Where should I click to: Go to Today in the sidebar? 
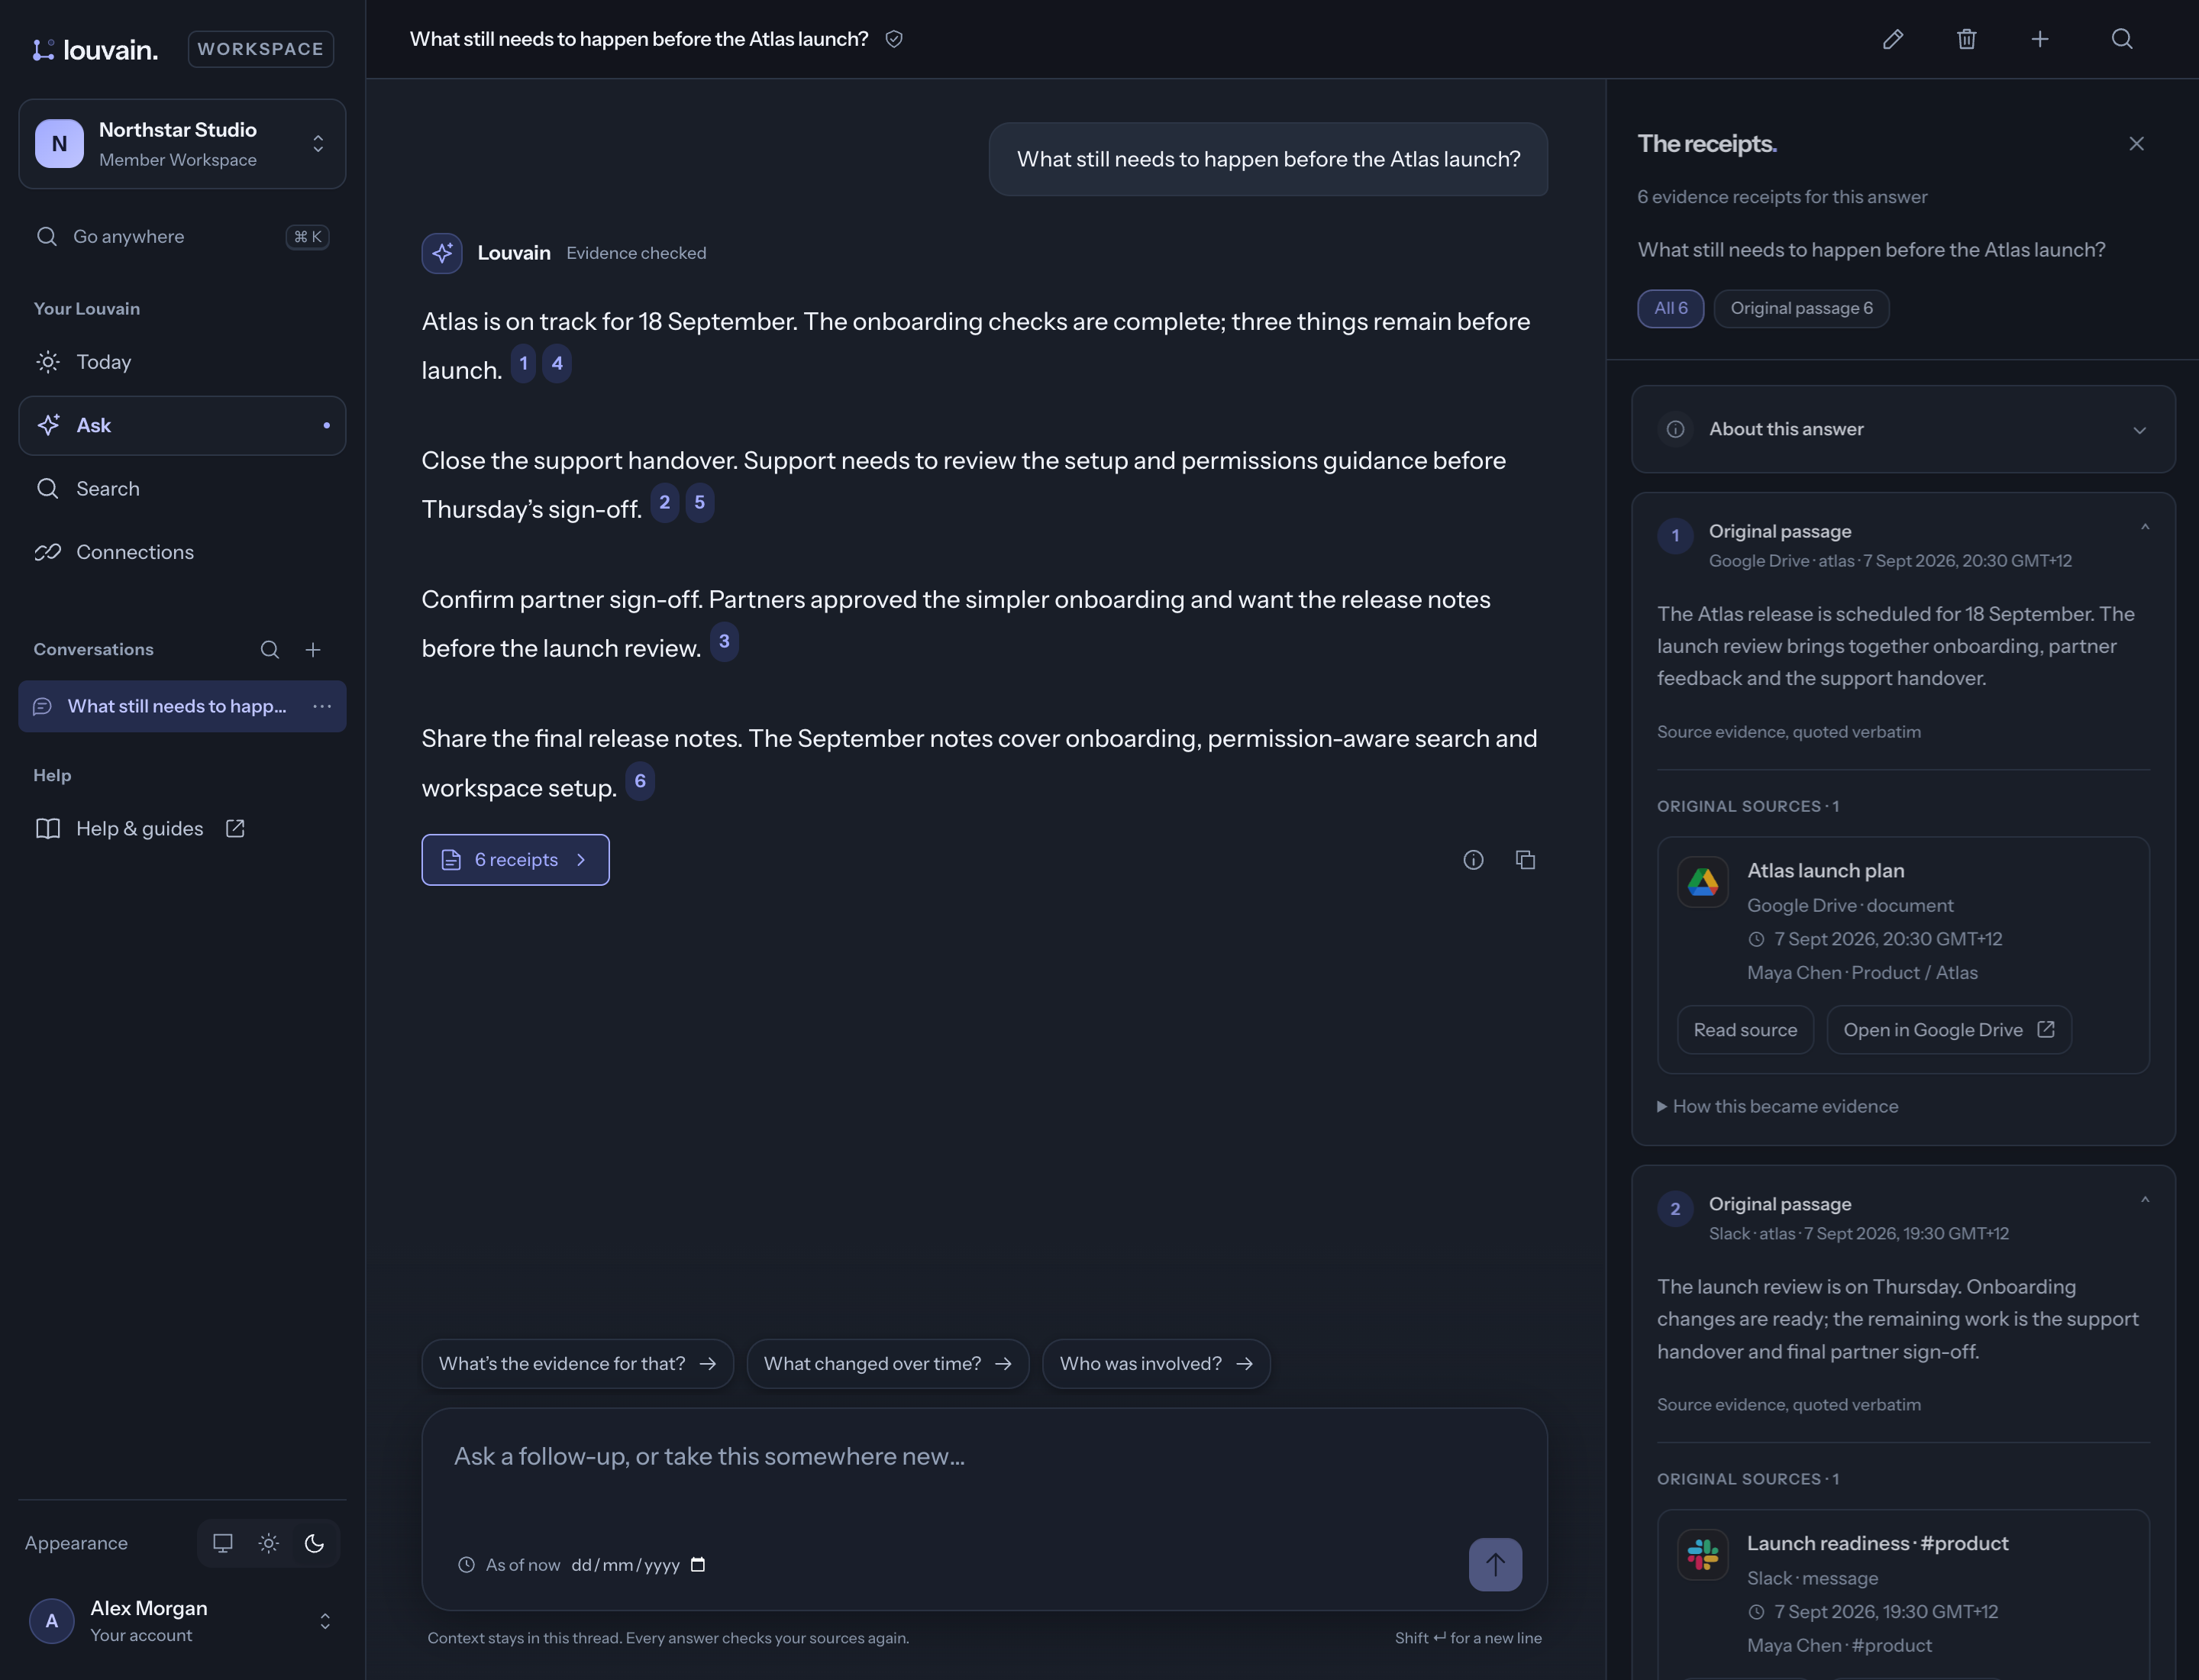182,362
